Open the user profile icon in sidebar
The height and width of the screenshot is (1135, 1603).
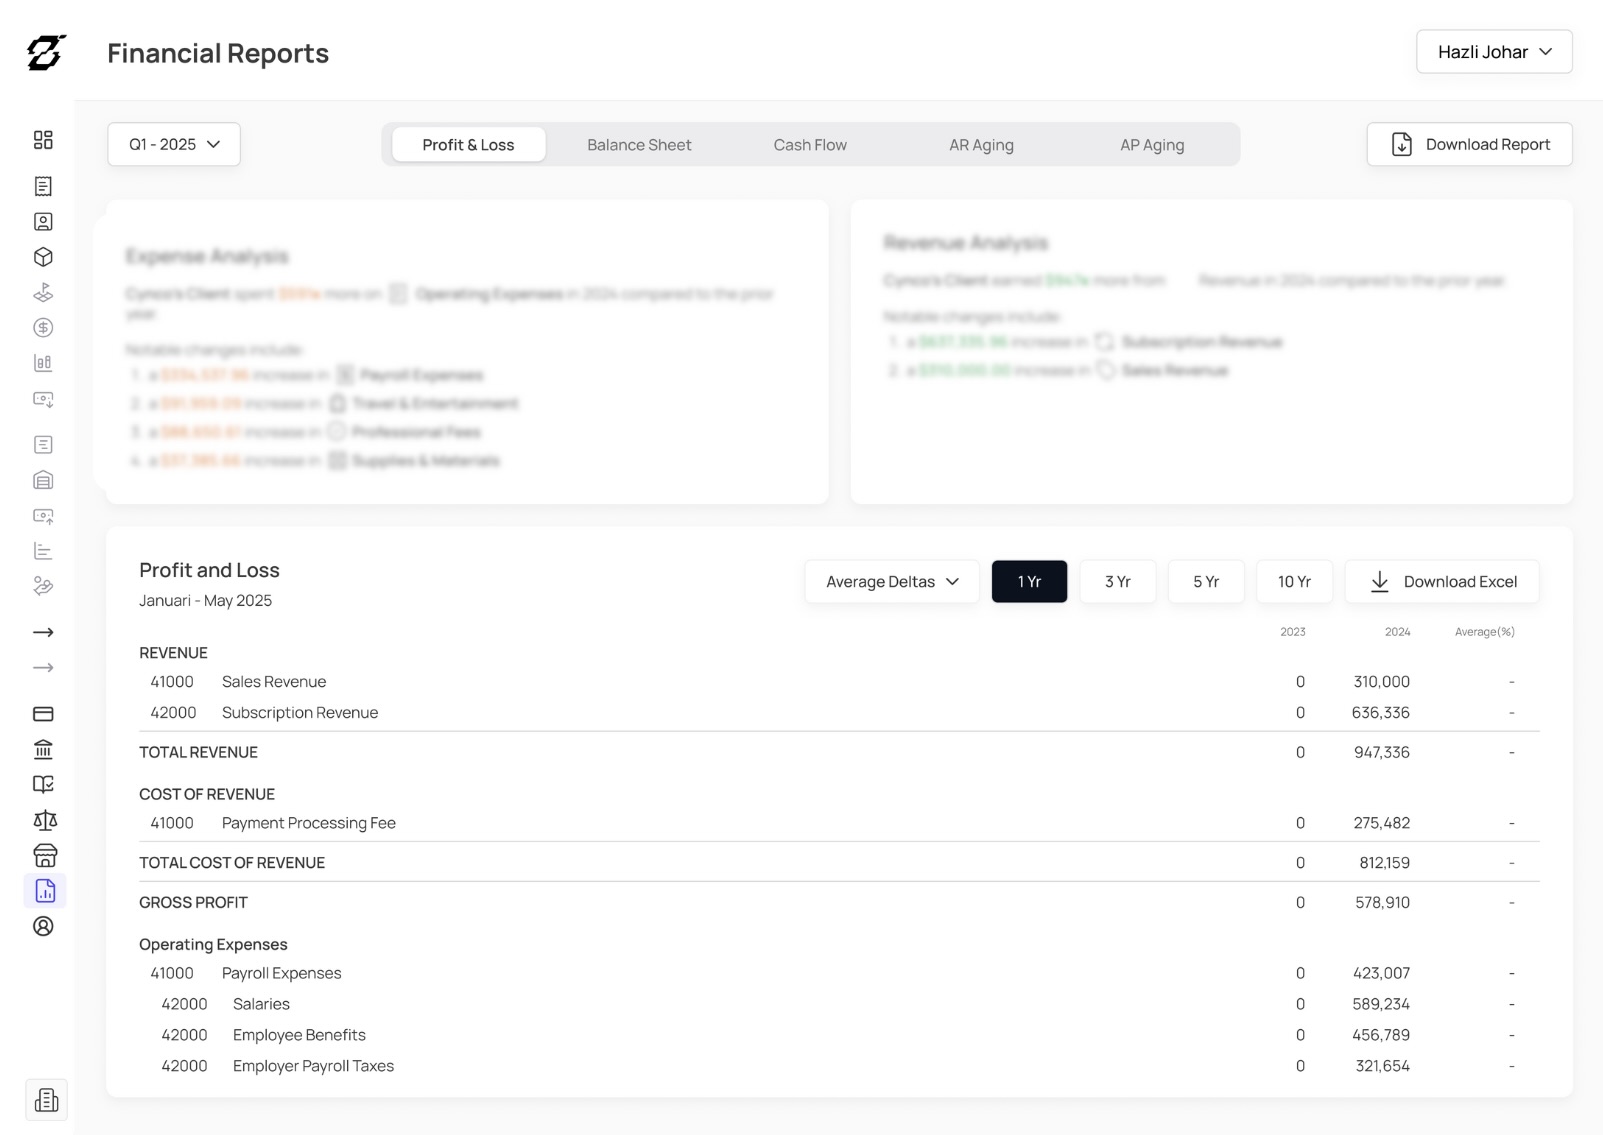44,927
